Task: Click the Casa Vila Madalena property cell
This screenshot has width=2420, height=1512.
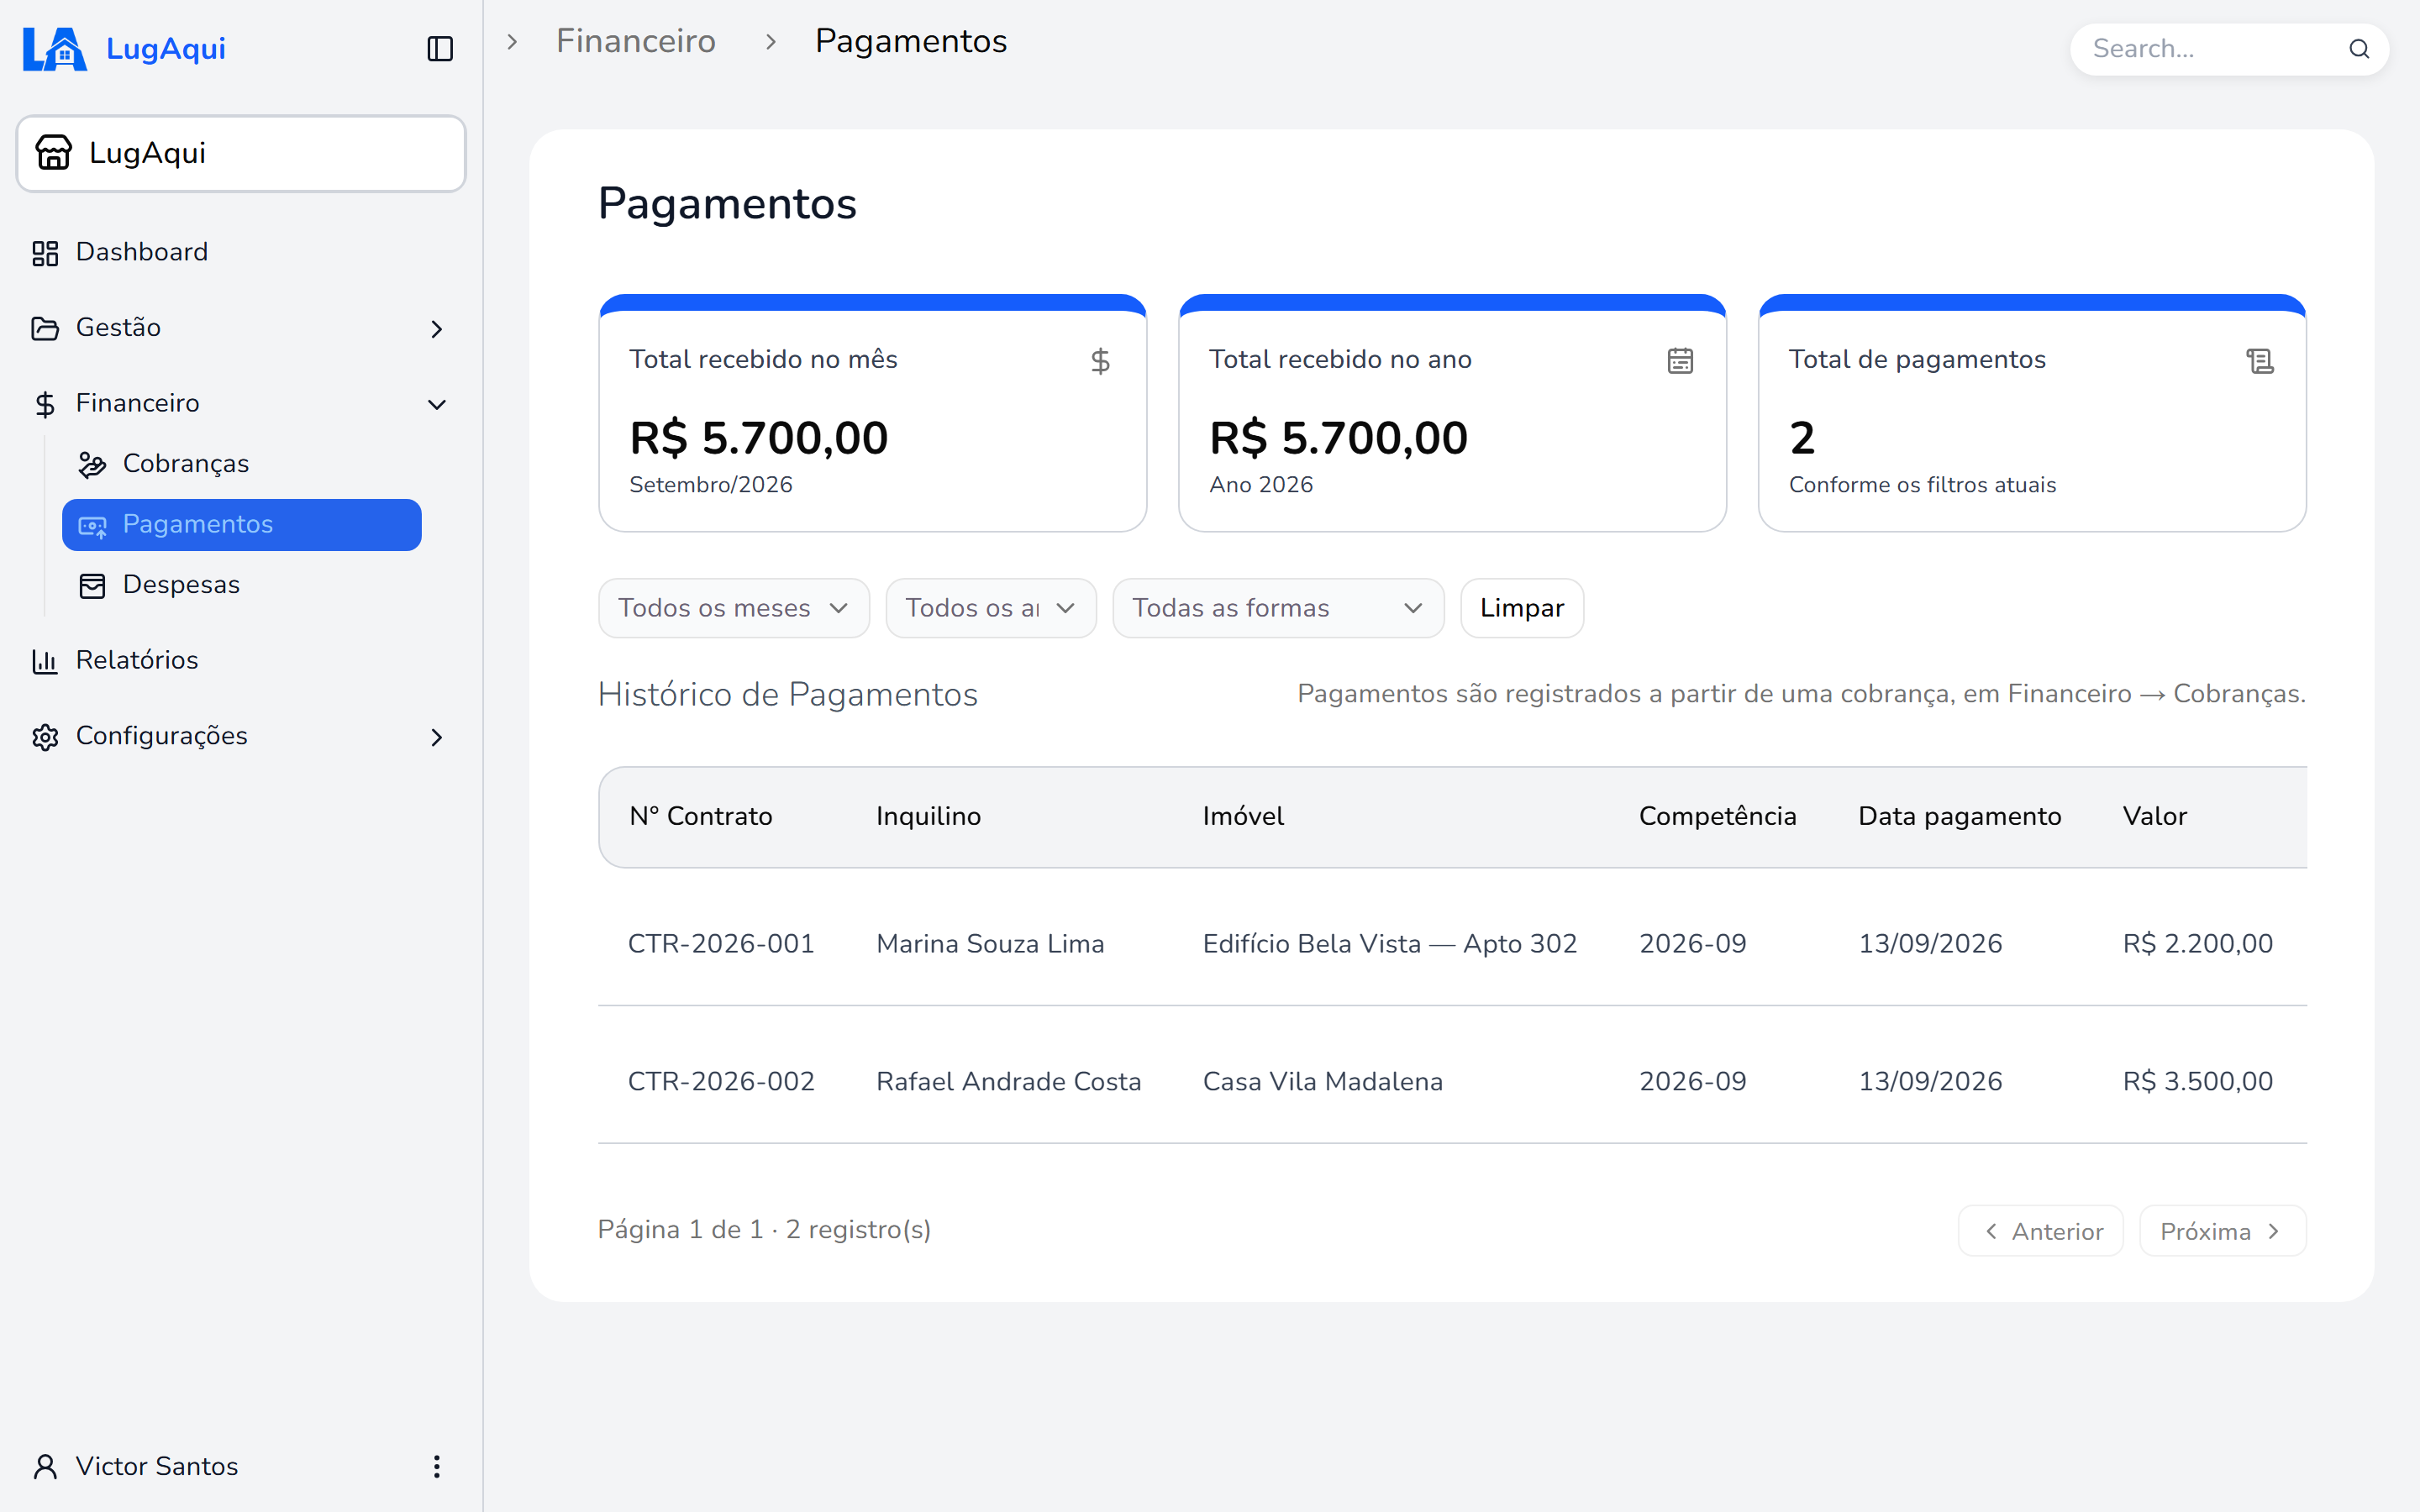Action: click(x=1322, y=1081)
